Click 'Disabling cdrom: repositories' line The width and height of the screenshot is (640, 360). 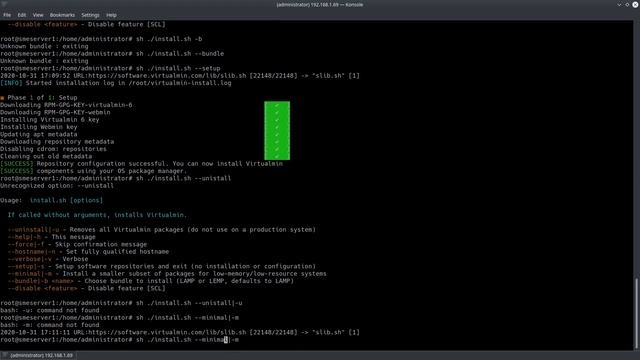53,149
